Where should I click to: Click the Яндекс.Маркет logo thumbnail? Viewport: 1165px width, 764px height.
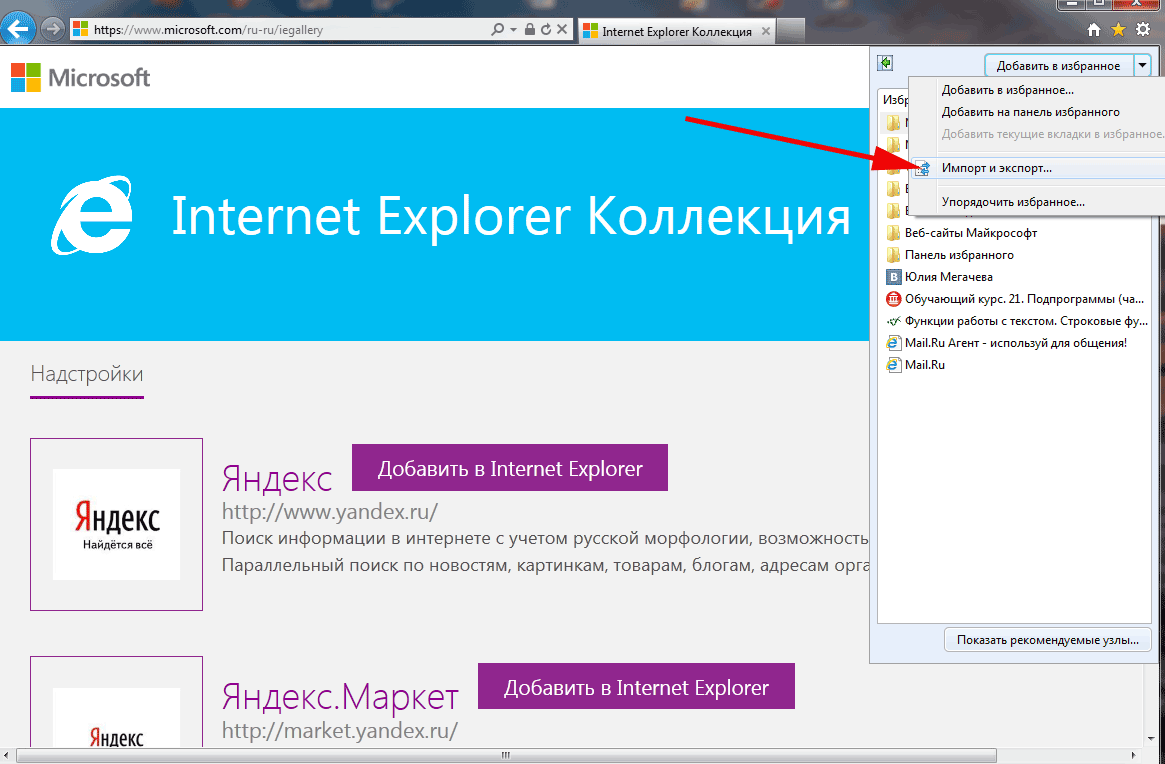(x=117, y=702)
